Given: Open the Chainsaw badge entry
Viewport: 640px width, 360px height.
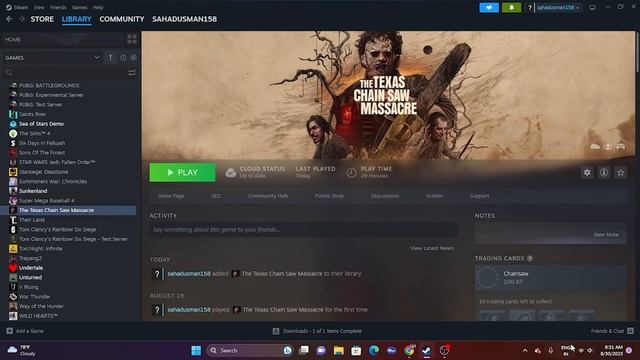Looking at the screenshot, I should (551, 278).
